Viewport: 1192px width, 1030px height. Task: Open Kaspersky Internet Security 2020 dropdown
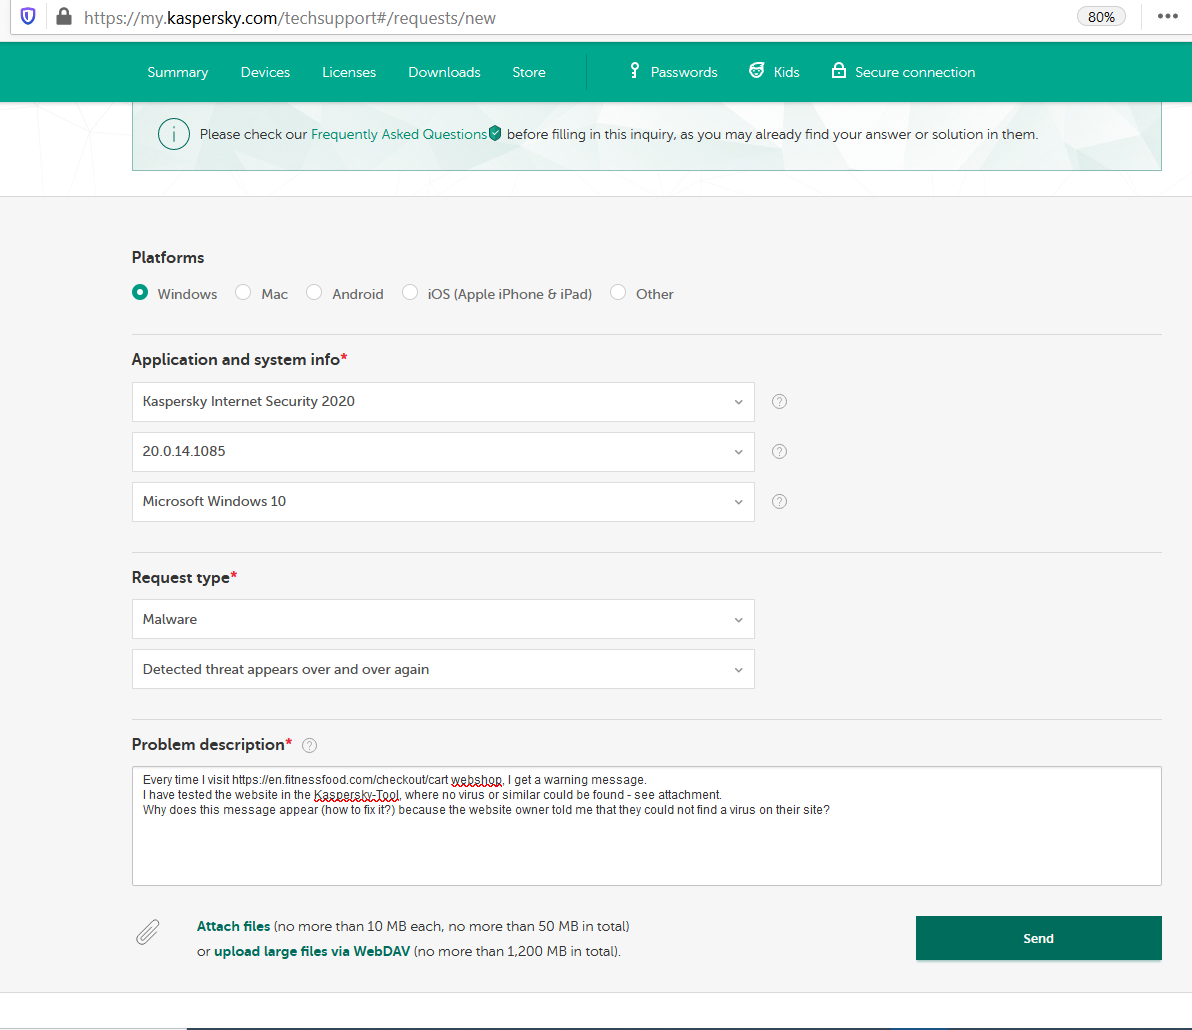[x=443, y=402]
